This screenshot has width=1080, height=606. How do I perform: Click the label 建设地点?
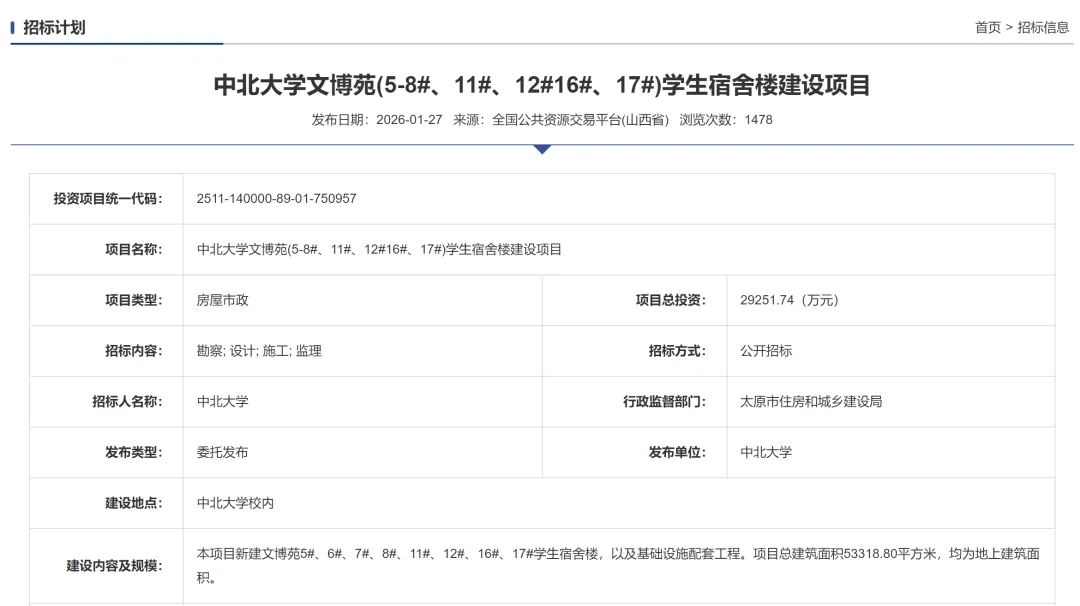134,503
